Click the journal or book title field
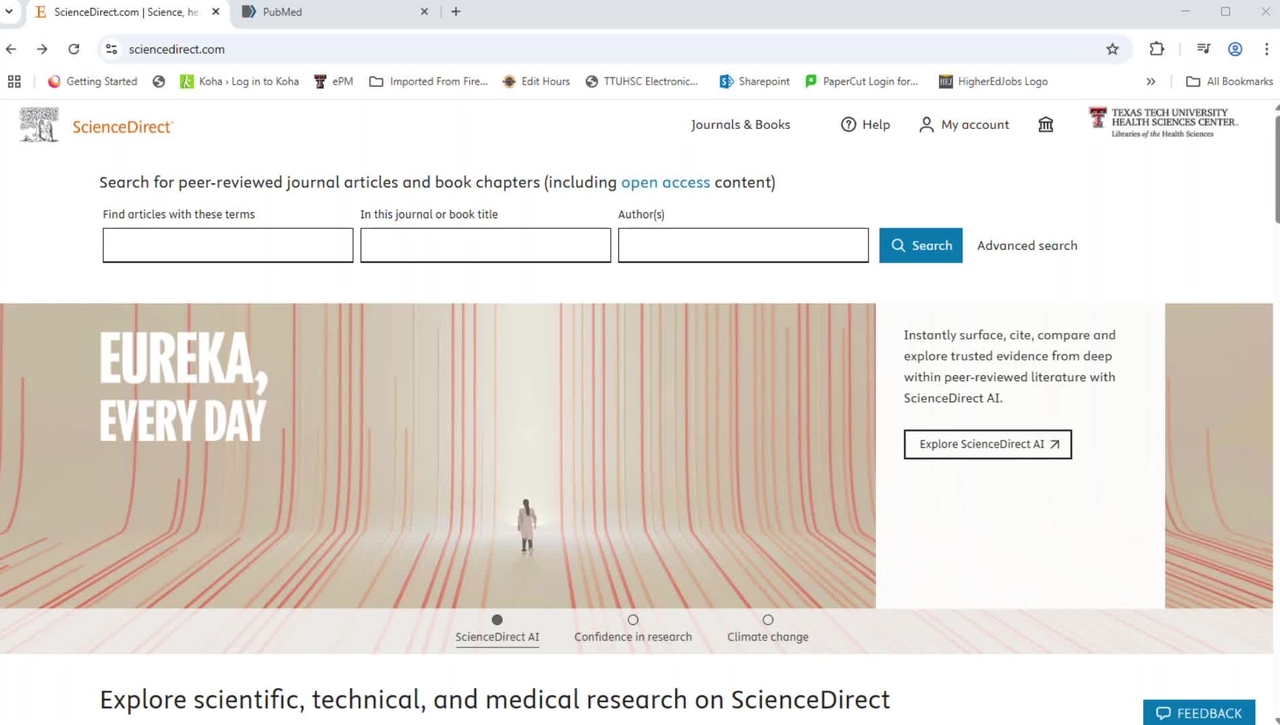The image size is (1280, 725). [x=486, y=245]
